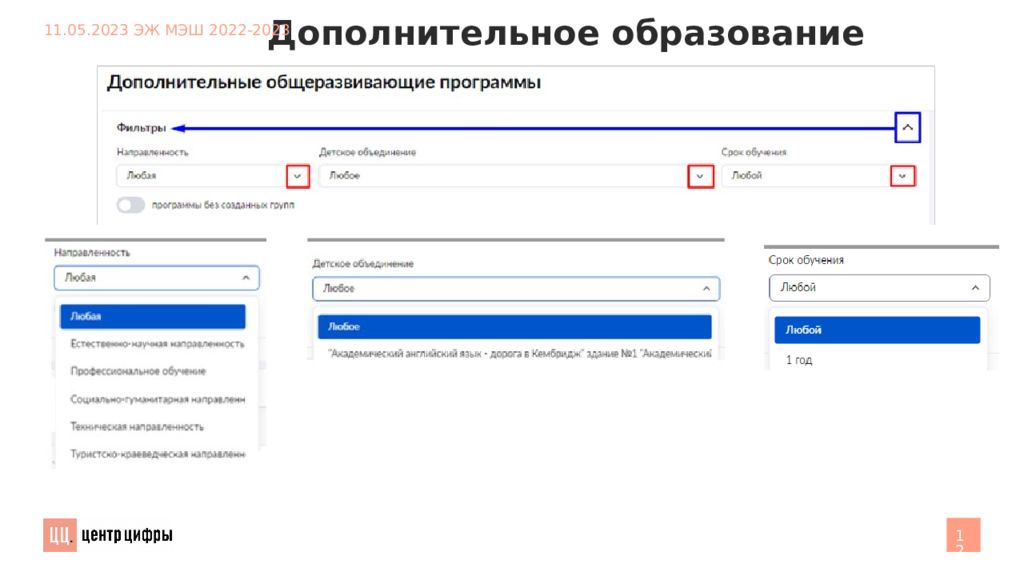The height and width of the screenshot is (576, 1024).
Task: Choose 'Естественно-научная направленность' option
Action: click(x=157, y=343)
